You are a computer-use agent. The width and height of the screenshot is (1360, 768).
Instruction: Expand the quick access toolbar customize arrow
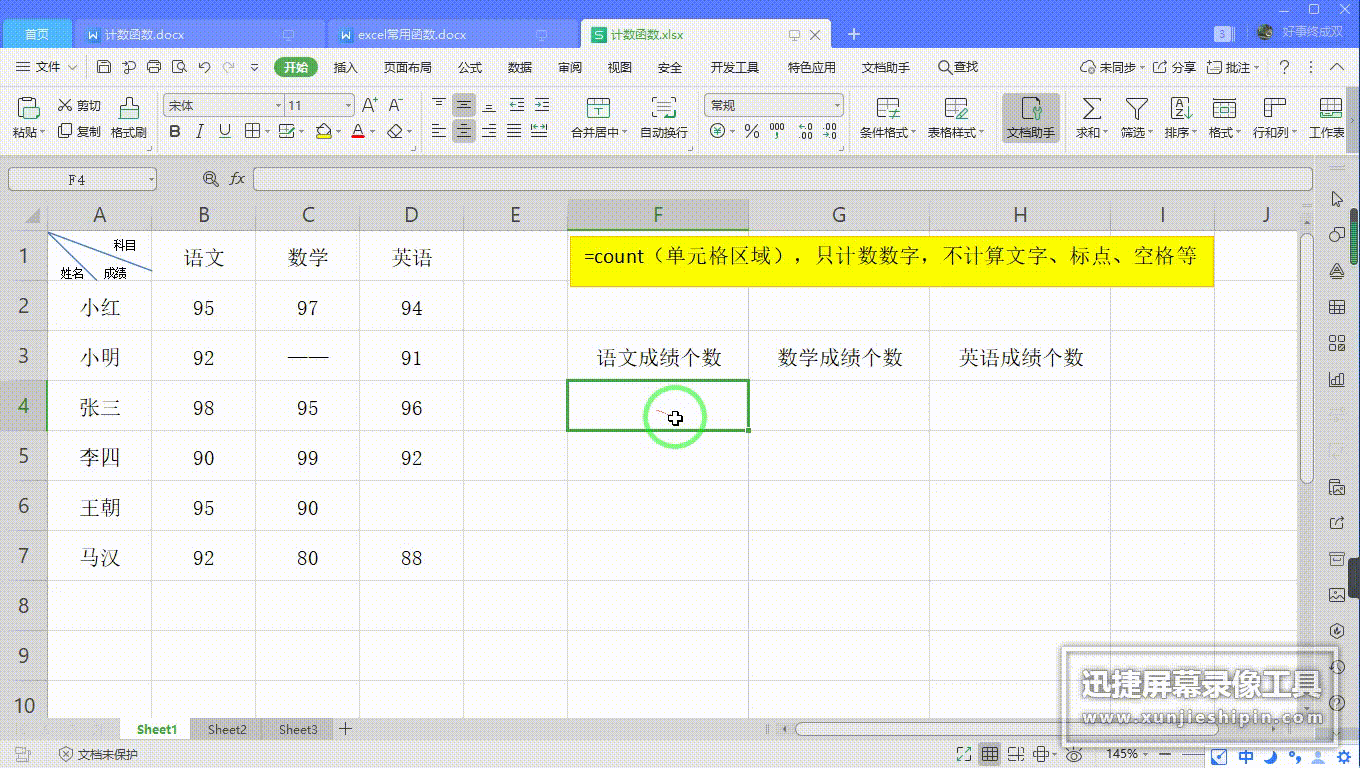point(254,67)
